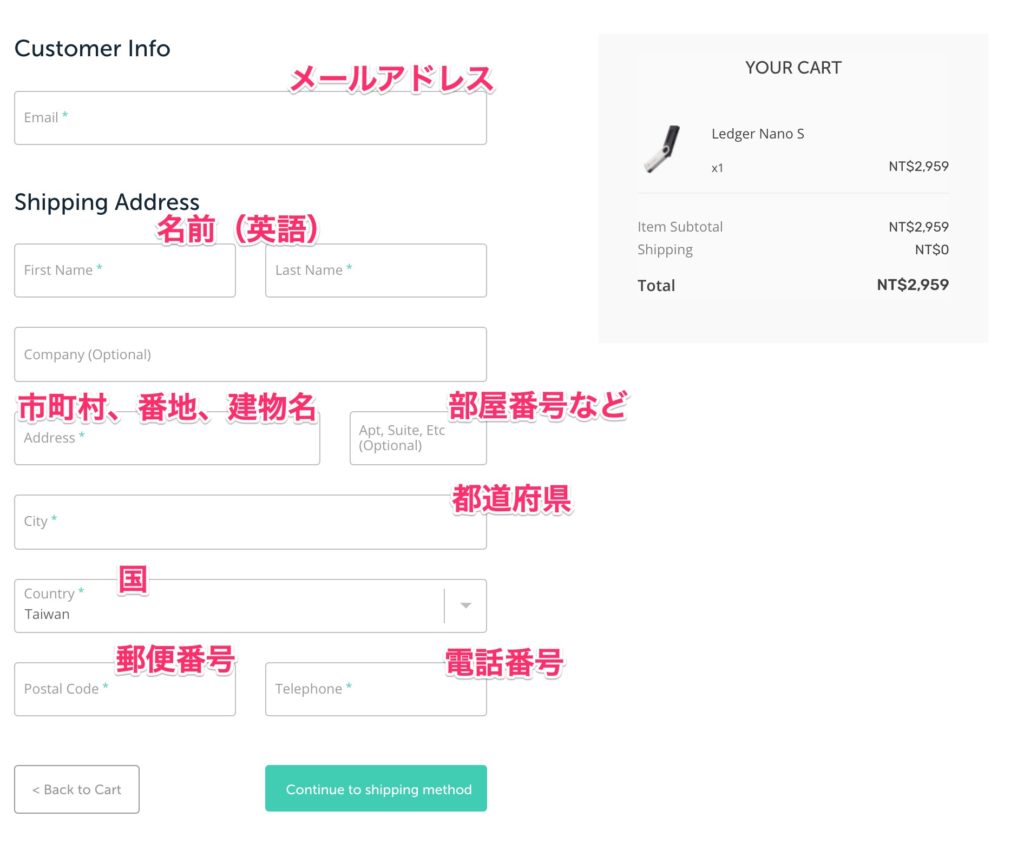Click the Address input field
The height and width of the screenshot is (844, 1024).
pos(166,437)
